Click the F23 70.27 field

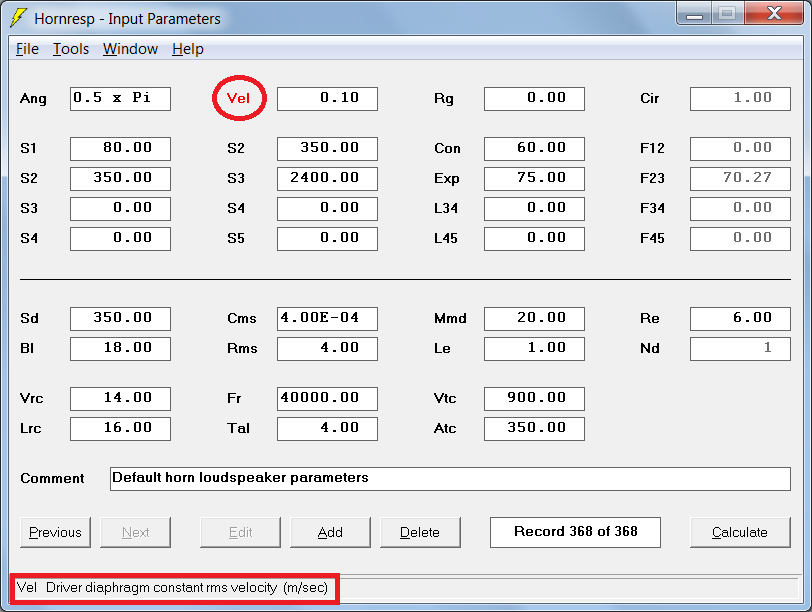[740, 179]
